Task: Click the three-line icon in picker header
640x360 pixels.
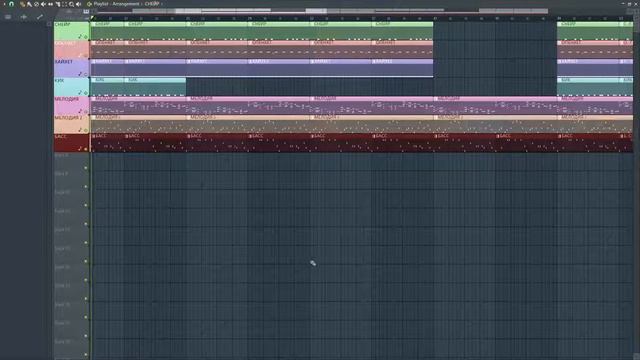Action: pyautogui.click(x=8, y=17)
